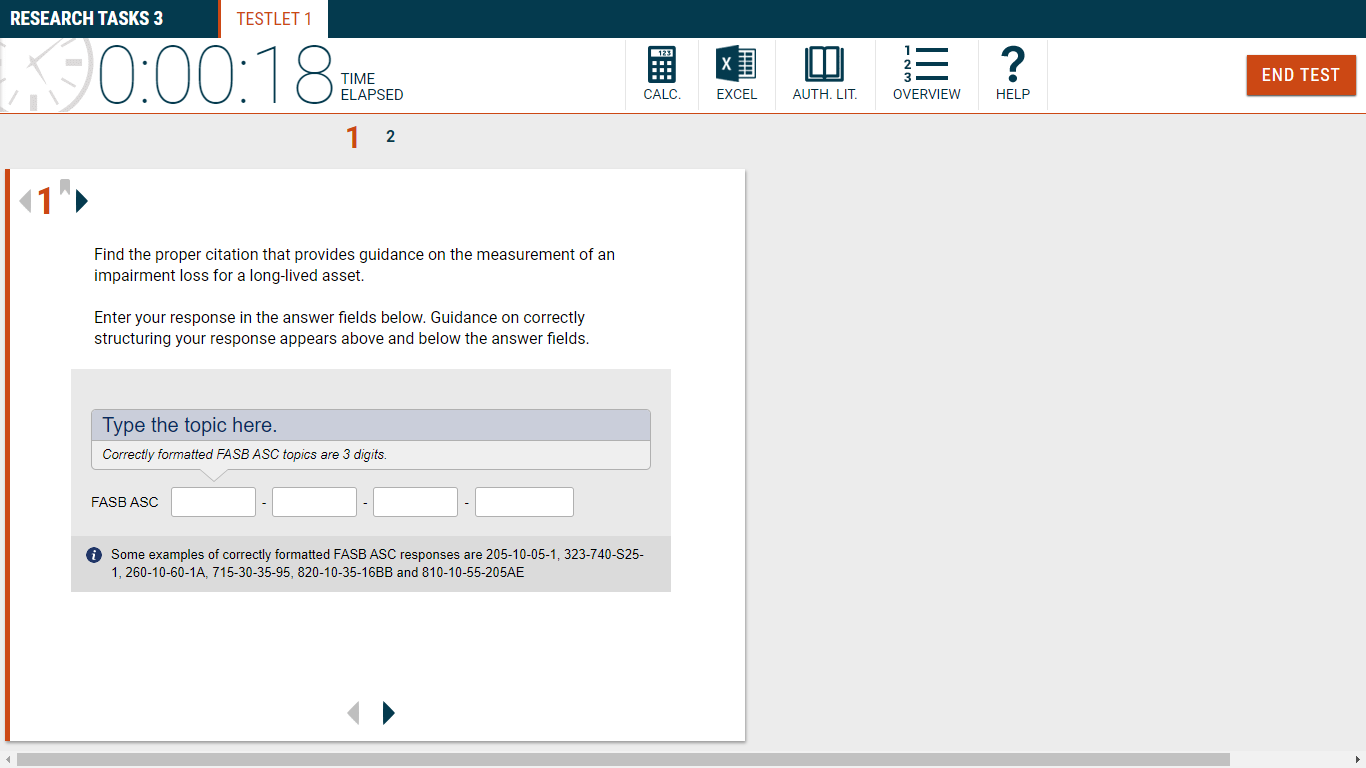Select the question 1 tab
The width and height of the screenshot is (1366, 768).
click(x=353, y=136)
